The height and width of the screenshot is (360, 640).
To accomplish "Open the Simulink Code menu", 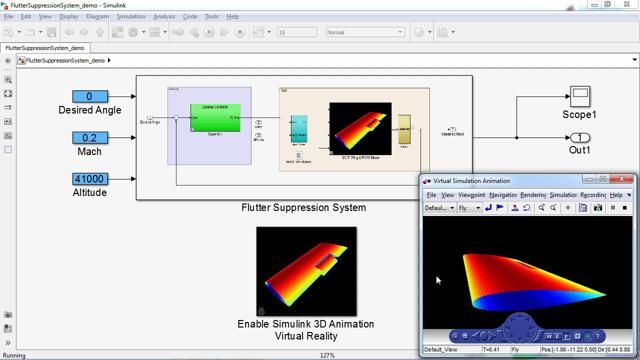I will (x=190, y=17).
